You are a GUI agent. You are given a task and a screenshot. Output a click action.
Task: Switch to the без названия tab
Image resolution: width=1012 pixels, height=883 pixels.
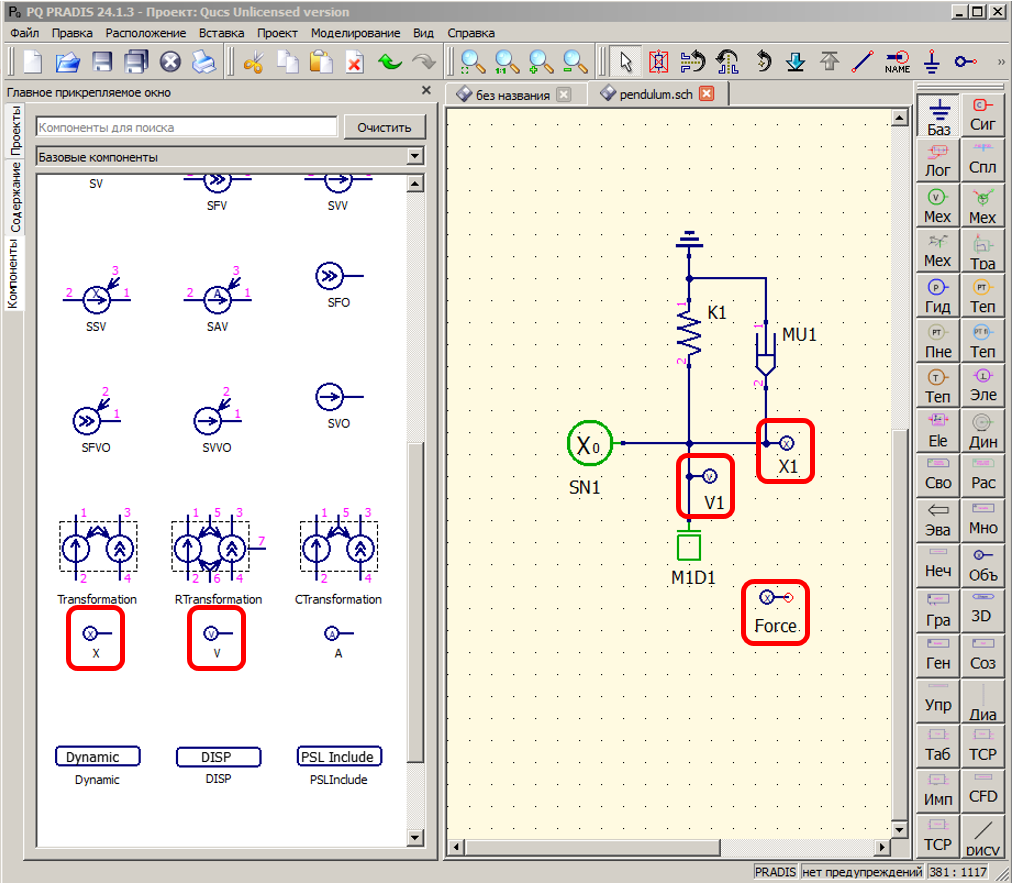point(512,95)
